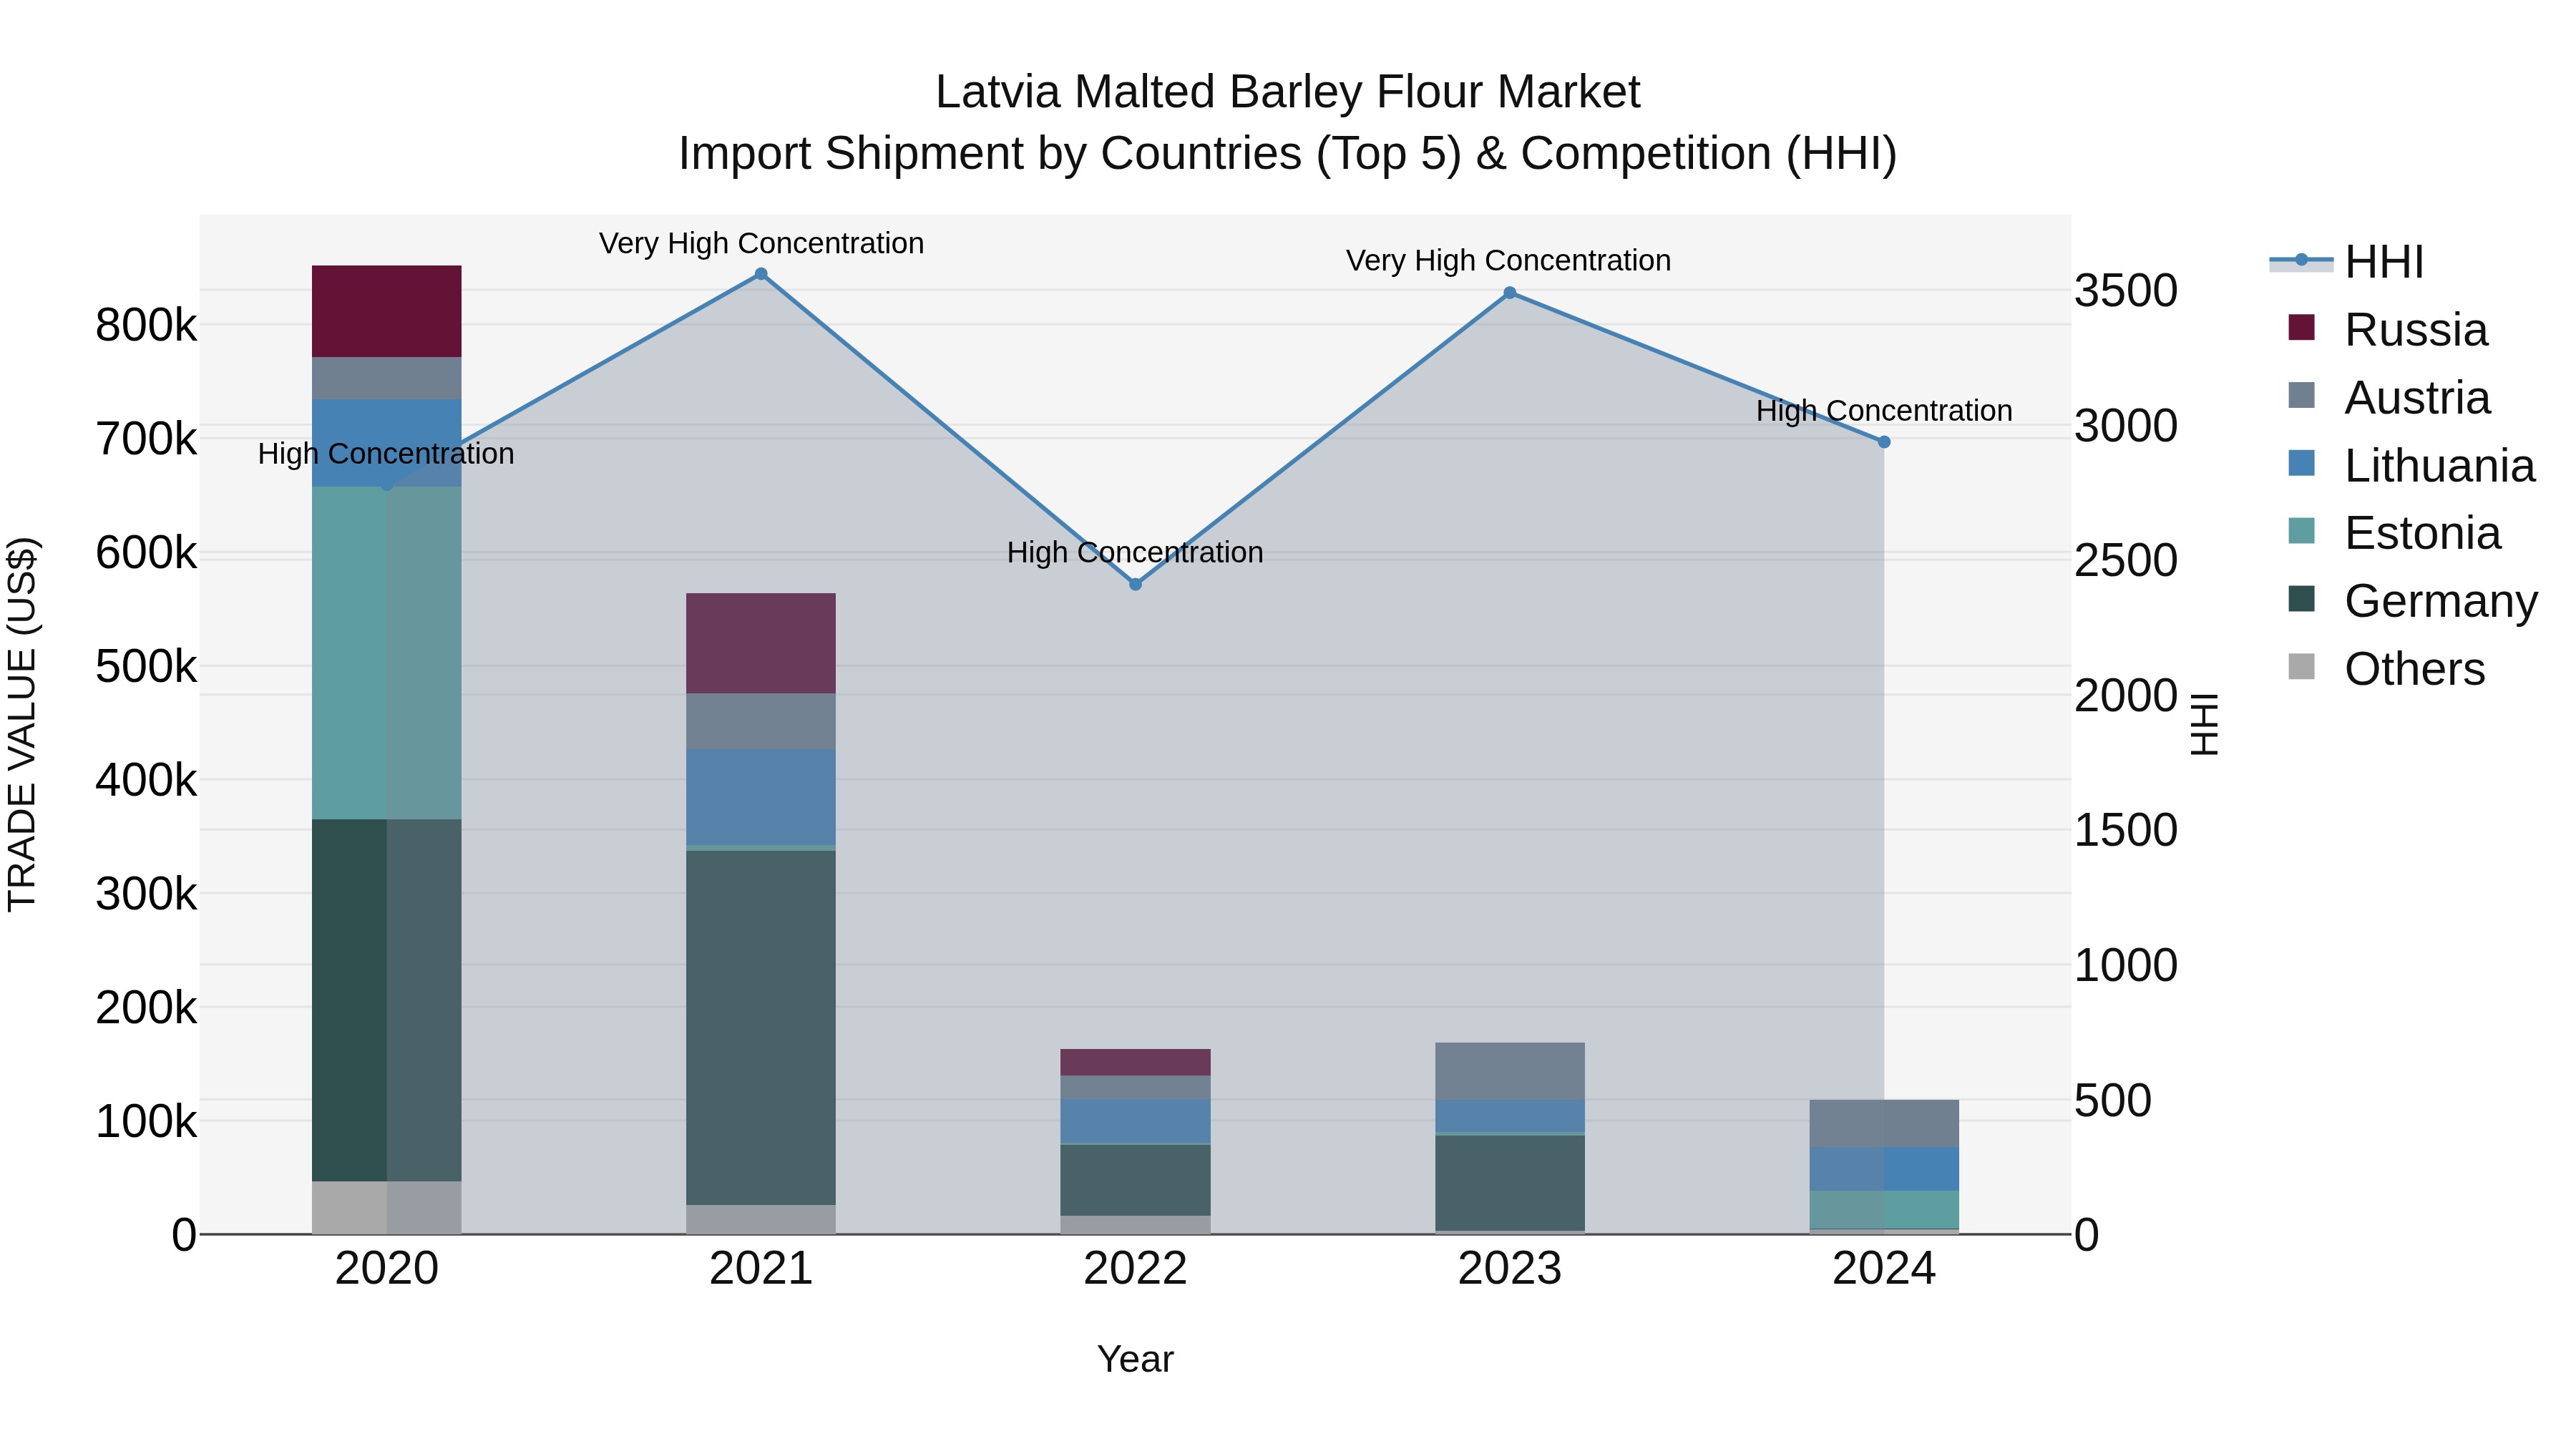
Task: Click the 2021 x-axis label
Action: coord(761,1269)
